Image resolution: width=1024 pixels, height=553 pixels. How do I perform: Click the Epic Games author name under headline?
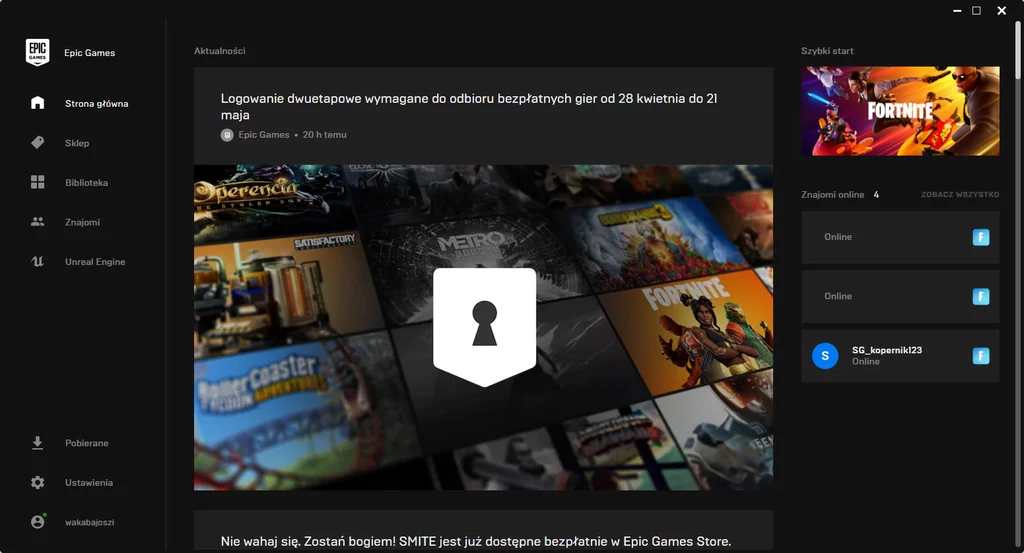pos(263,134)
